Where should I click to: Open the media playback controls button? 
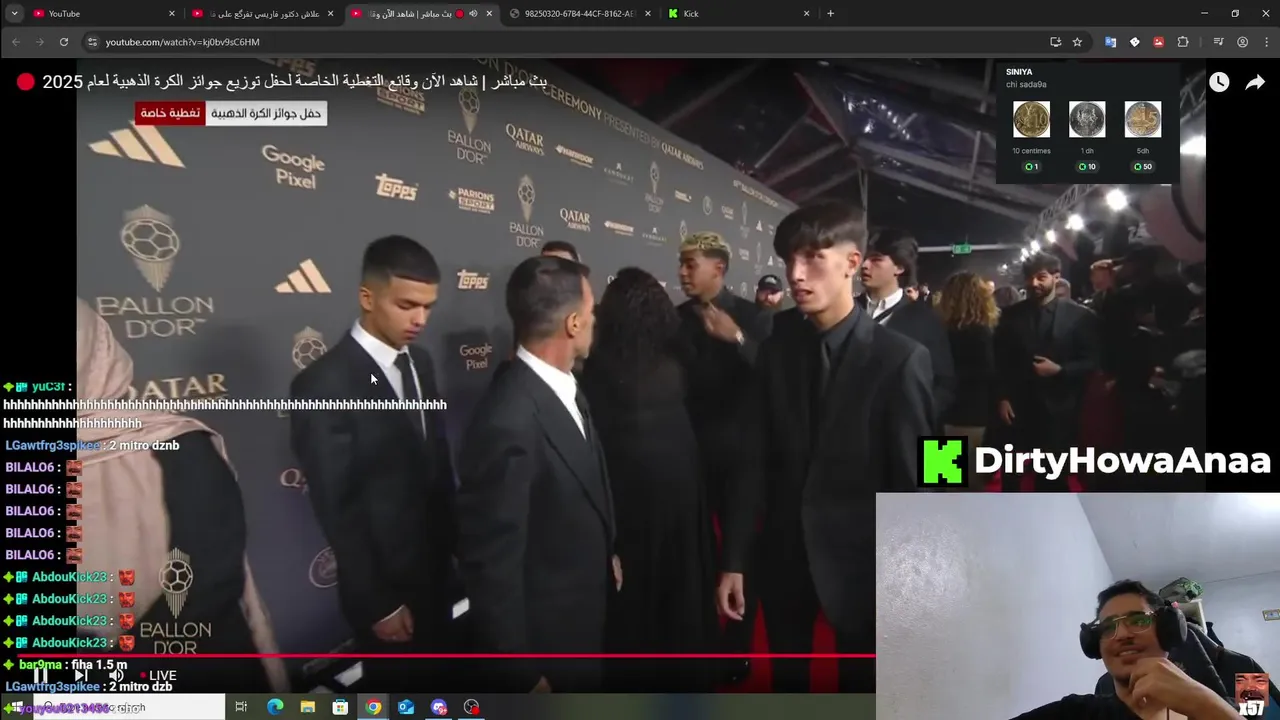point(1218,42)
